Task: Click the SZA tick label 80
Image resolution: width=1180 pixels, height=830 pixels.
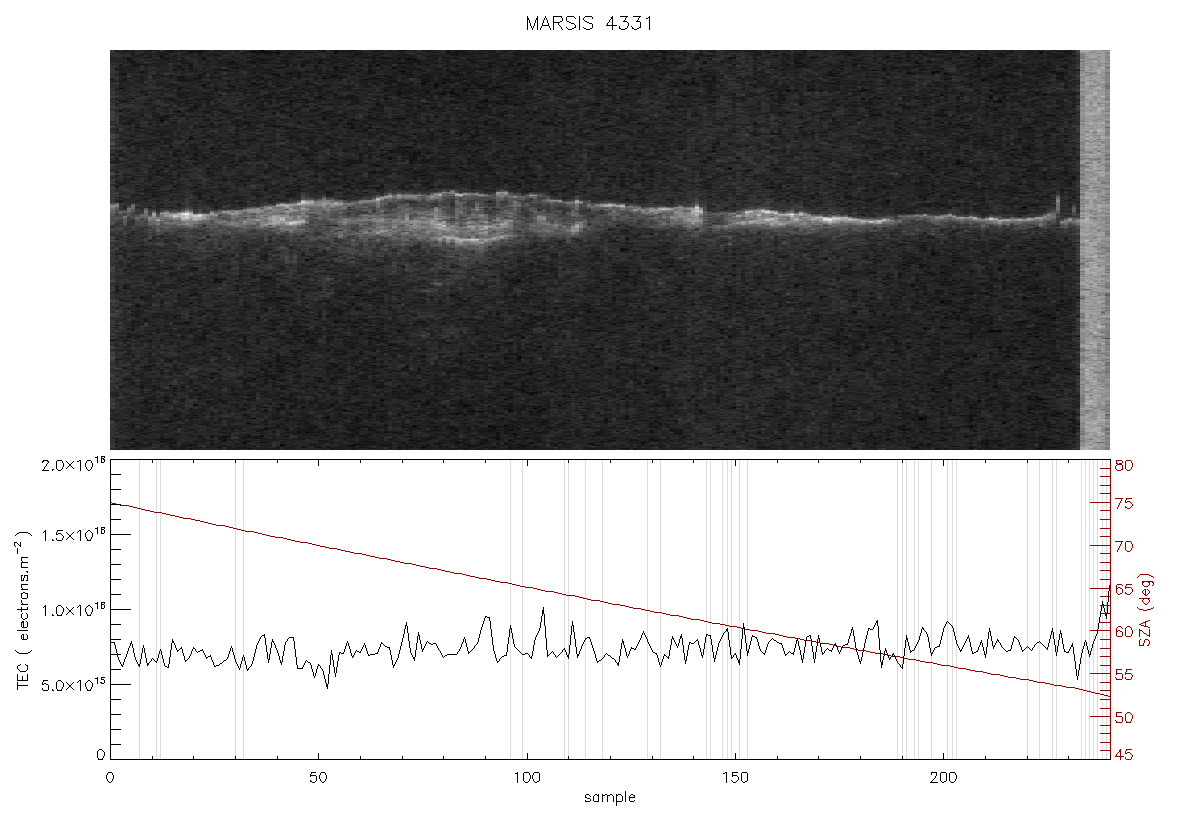Action: click(1124, 466)
